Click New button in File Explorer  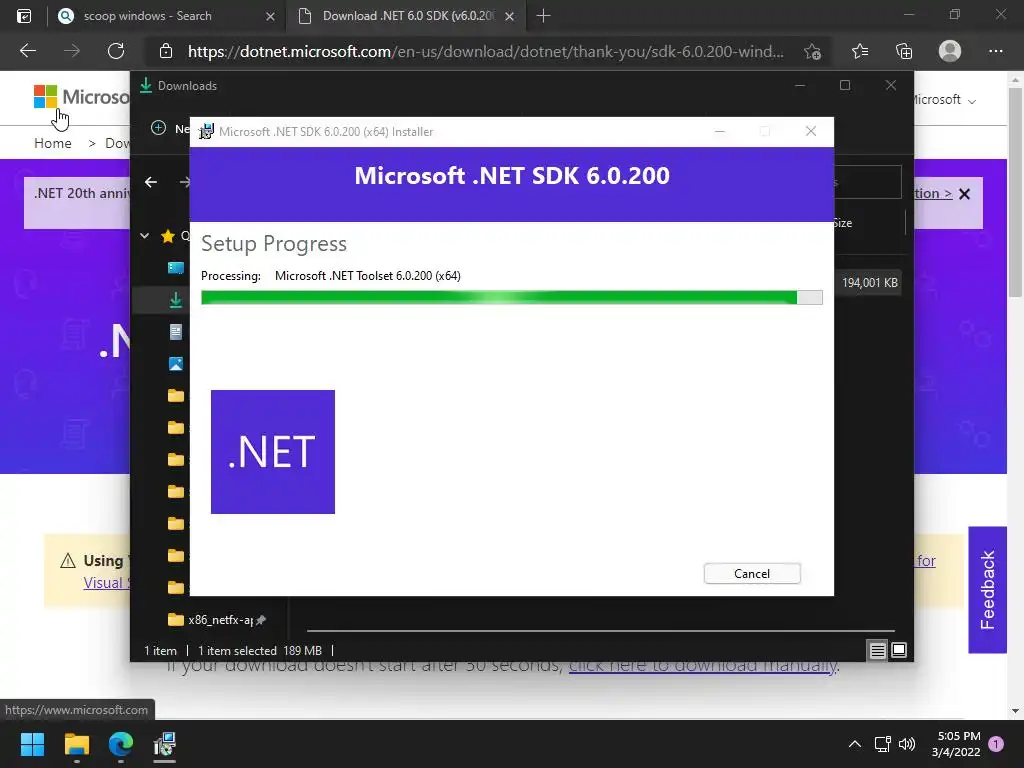(x=170, y=129)
